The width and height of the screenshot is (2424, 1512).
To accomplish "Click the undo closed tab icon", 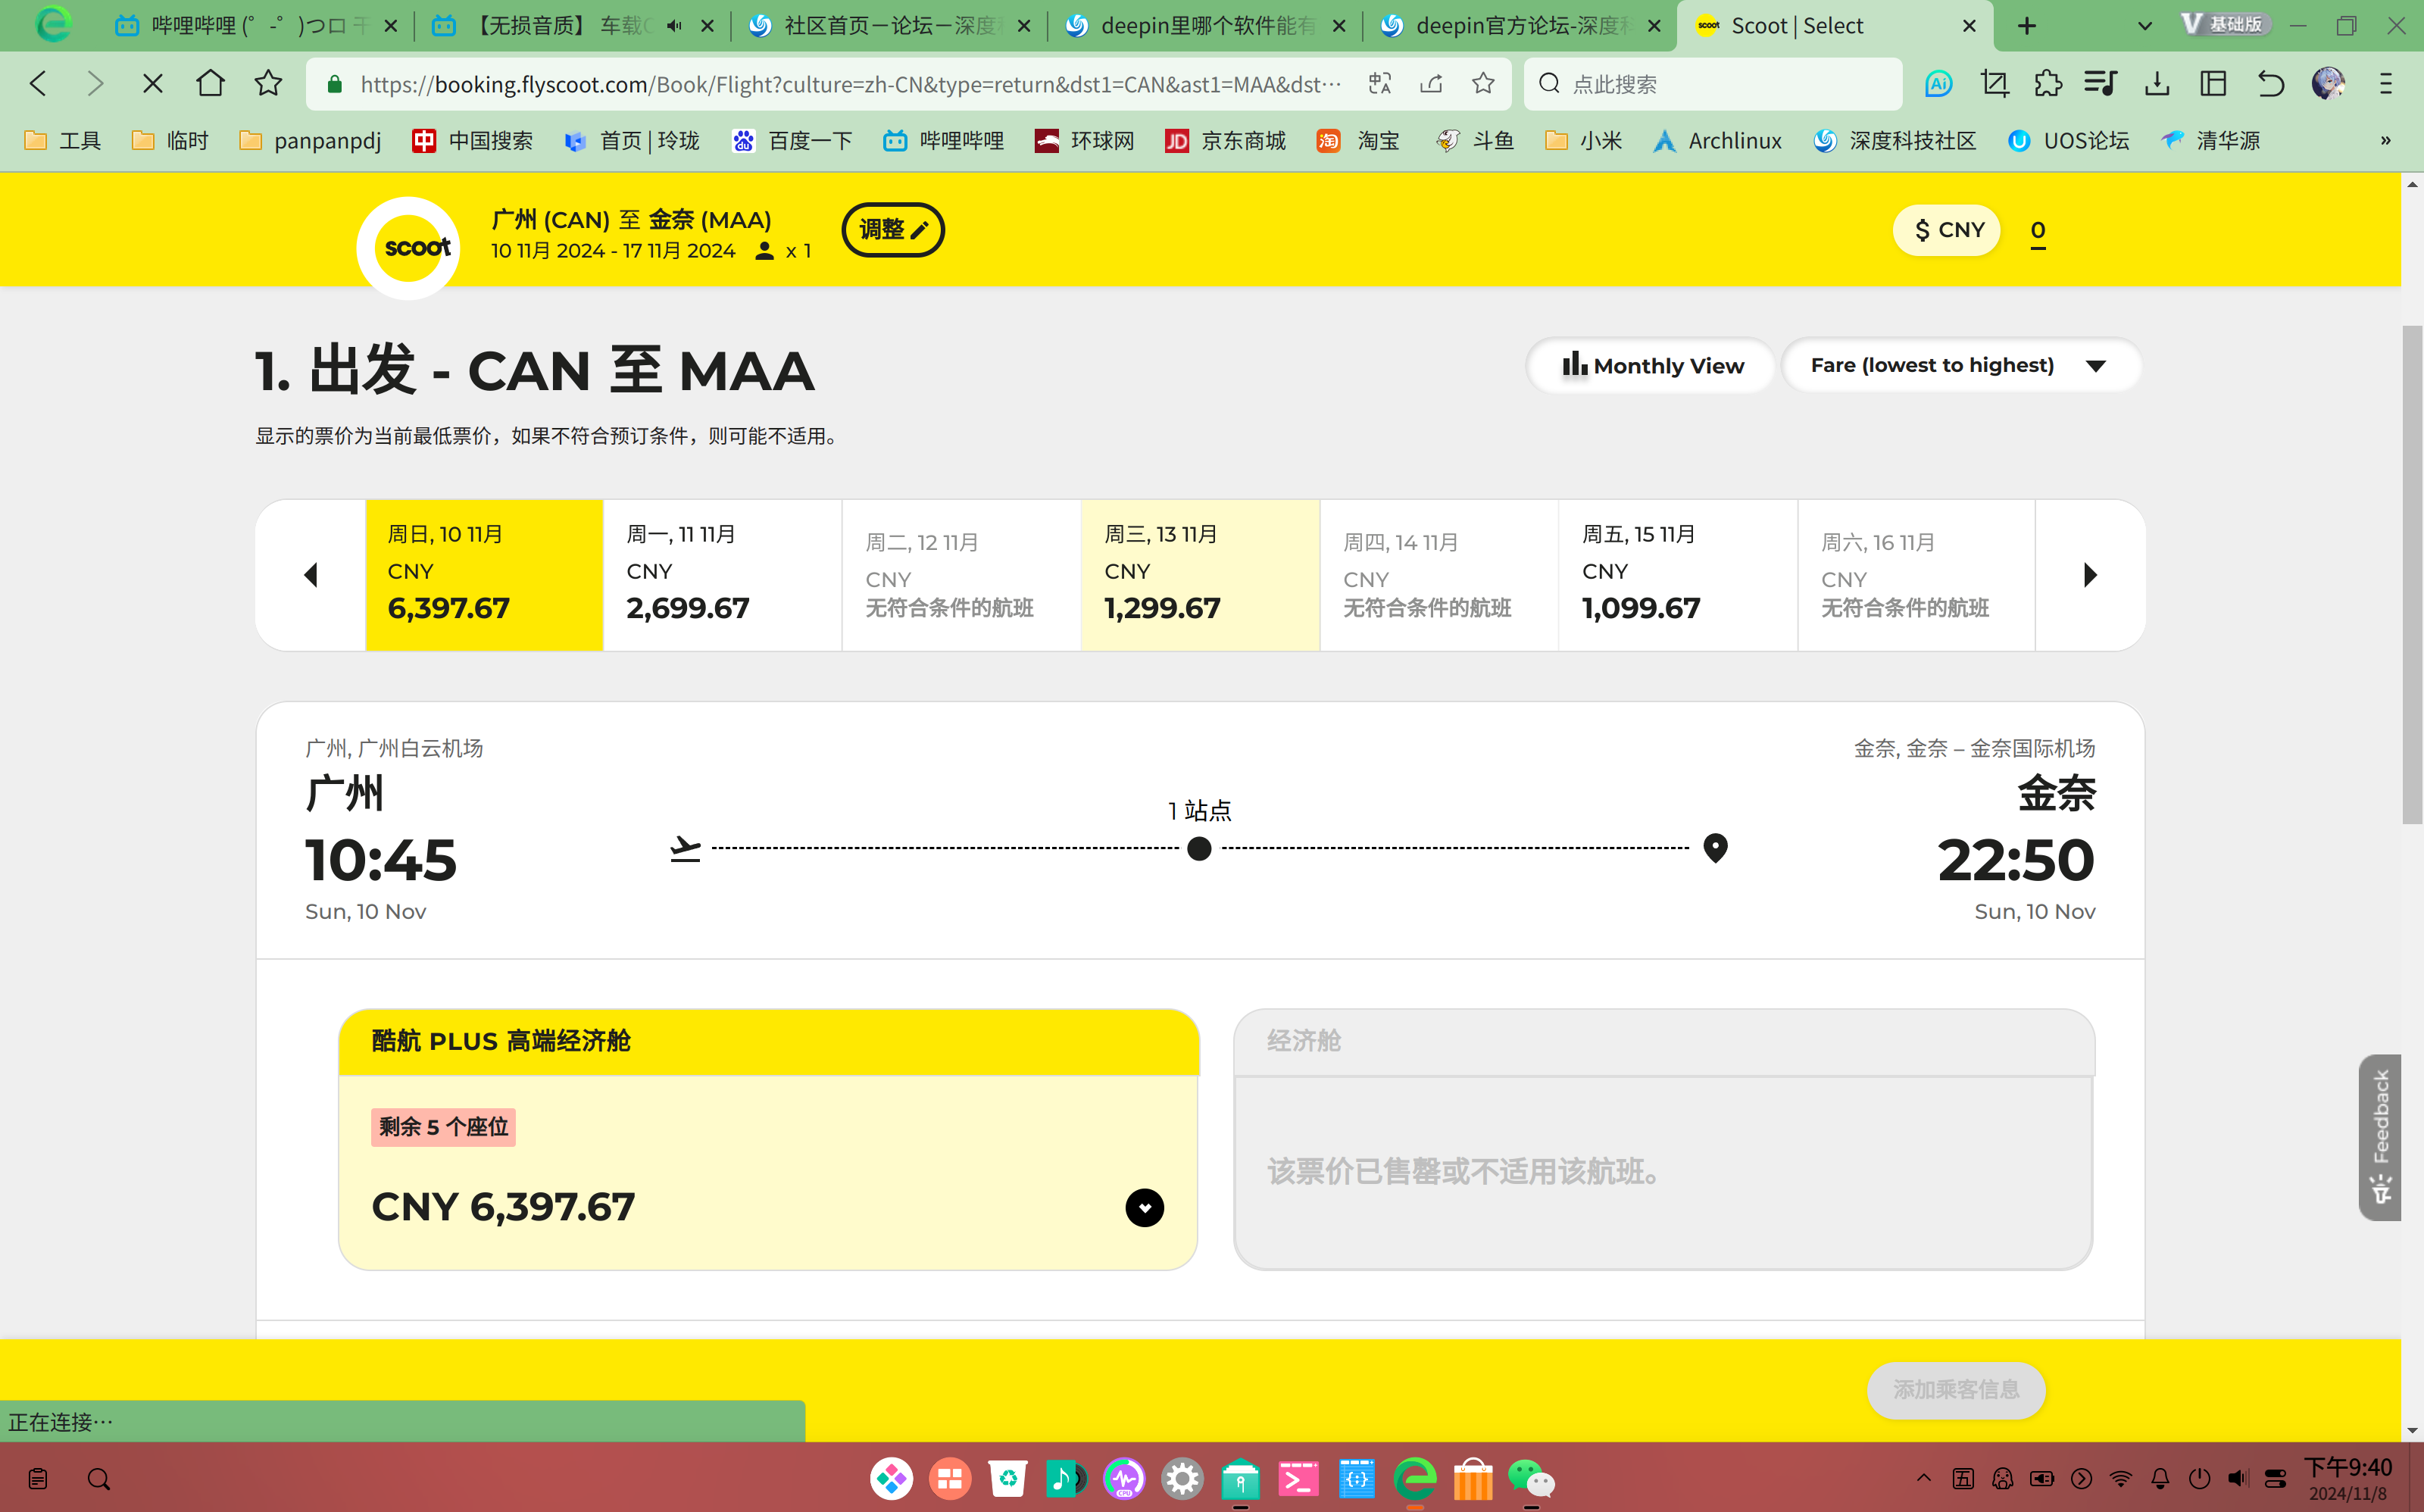I will (x=2271, y=83).
